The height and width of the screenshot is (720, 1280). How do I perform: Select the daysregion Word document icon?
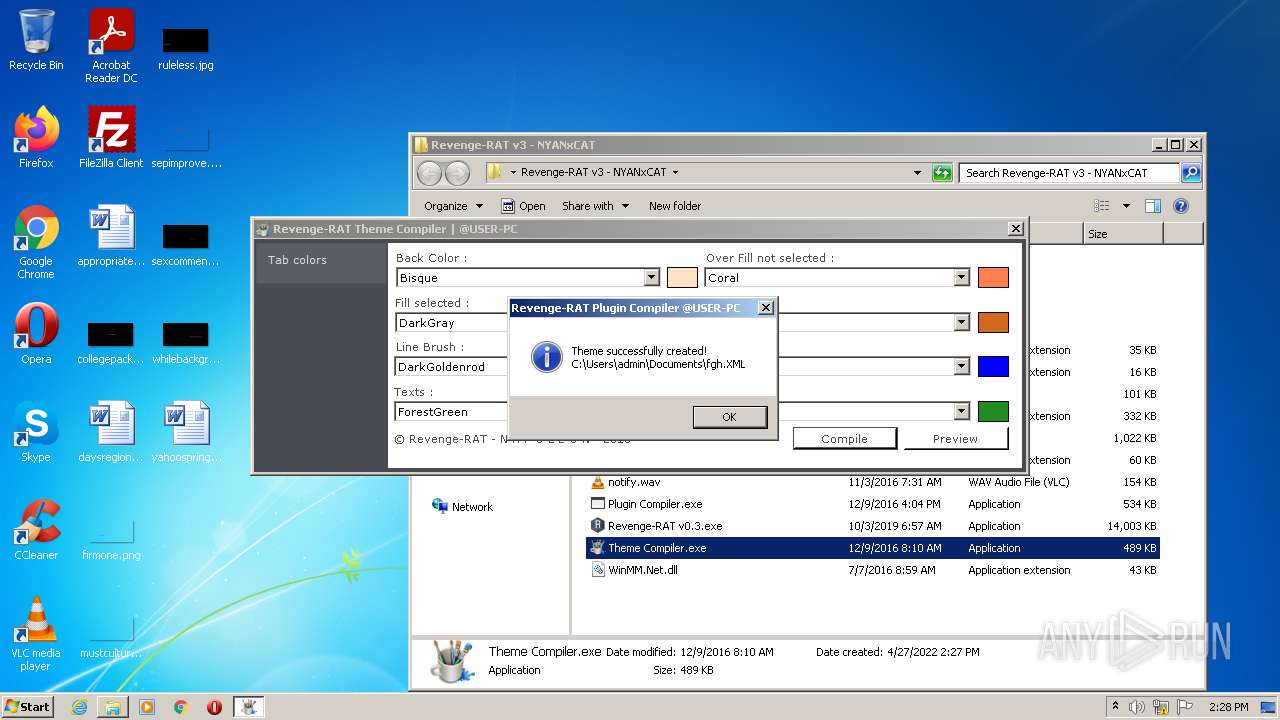pos(111,432)
